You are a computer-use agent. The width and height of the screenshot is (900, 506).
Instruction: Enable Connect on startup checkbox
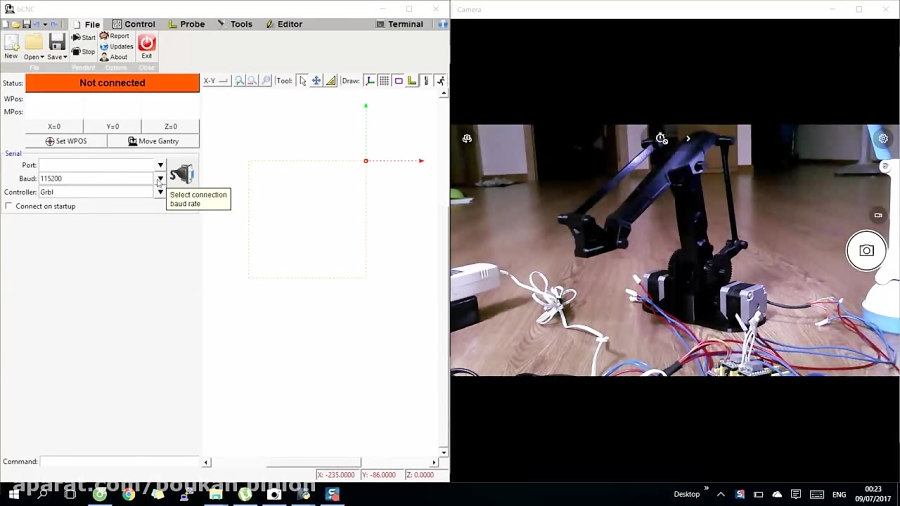[9, 206]
